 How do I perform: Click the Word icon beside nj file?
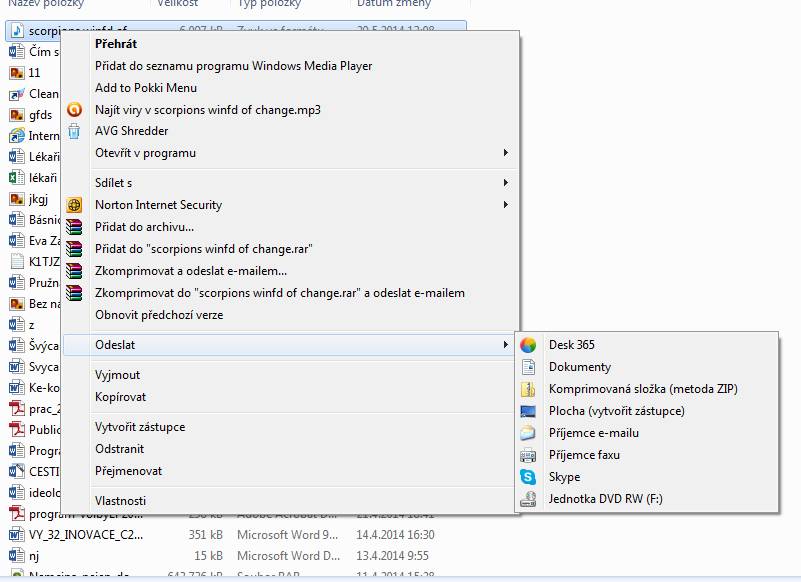point(17,555)
